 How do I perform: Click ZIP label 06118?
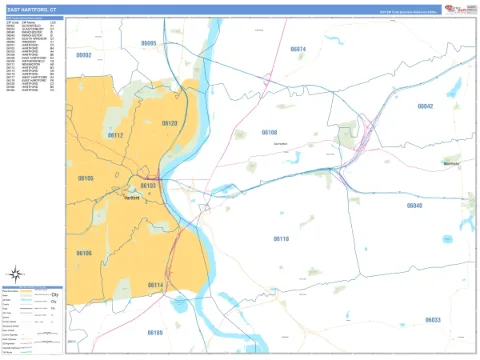[281, 239]
